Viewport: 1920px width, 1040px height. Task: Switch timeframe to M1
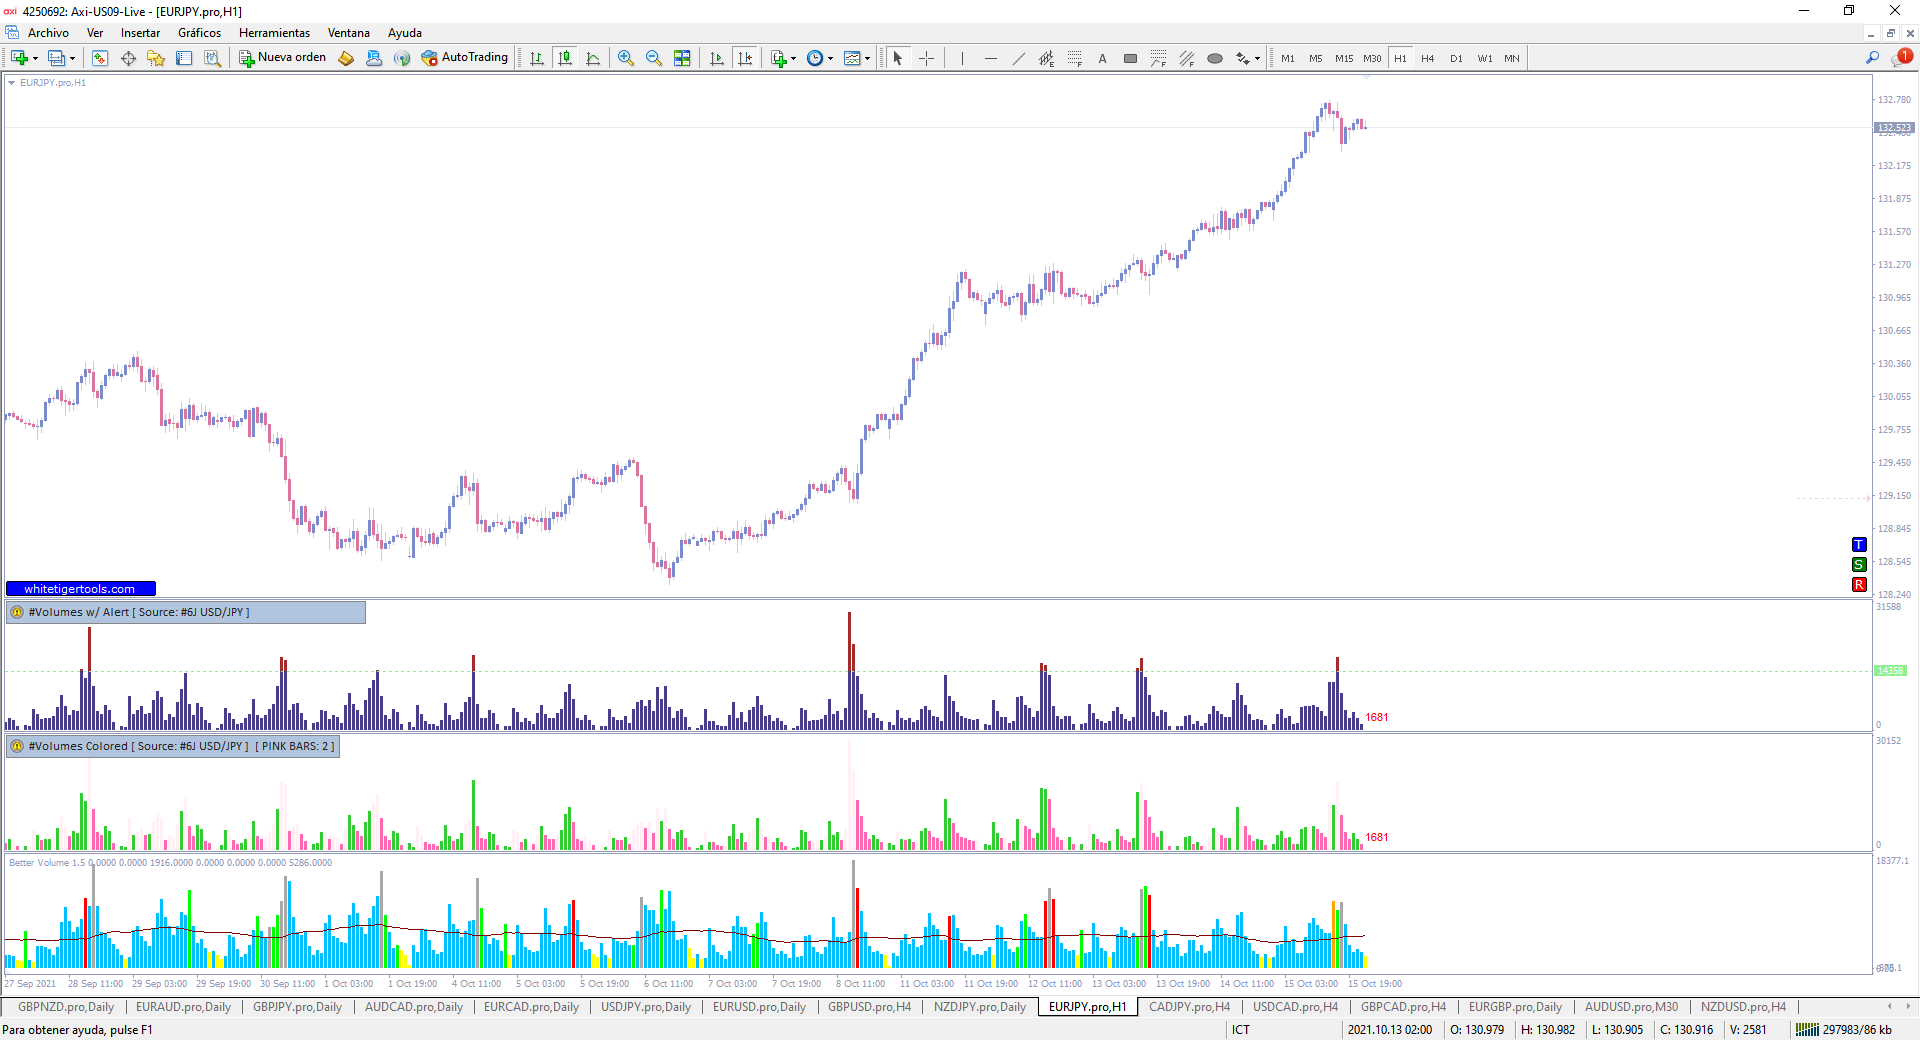tap(1288, 58)
